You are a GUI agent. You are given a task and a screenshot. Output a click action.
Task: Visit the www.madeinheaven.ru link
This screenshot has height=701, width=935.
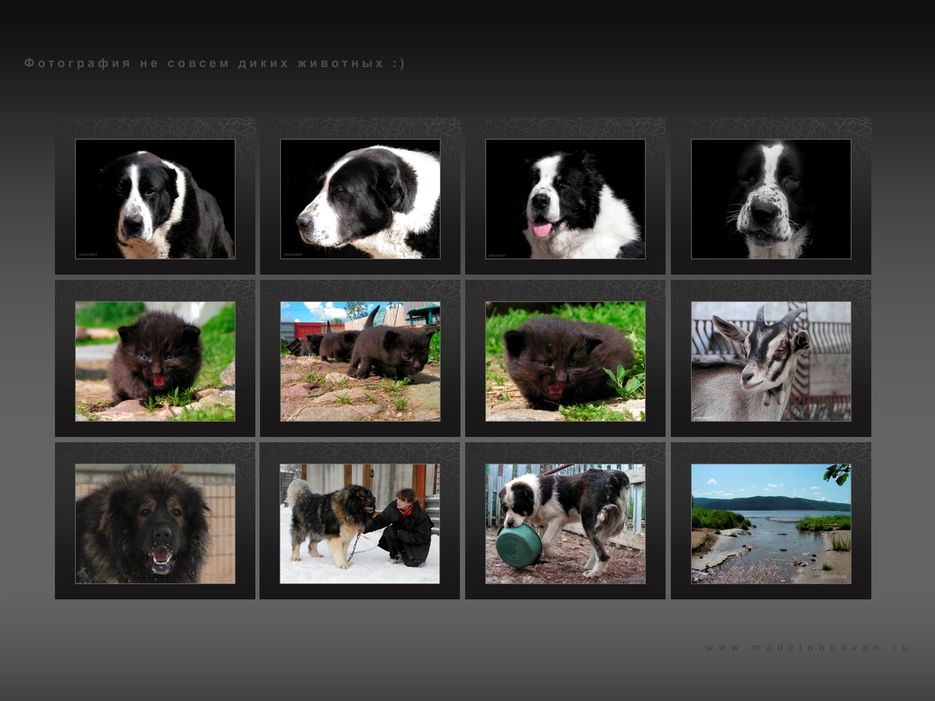[807, 647]
